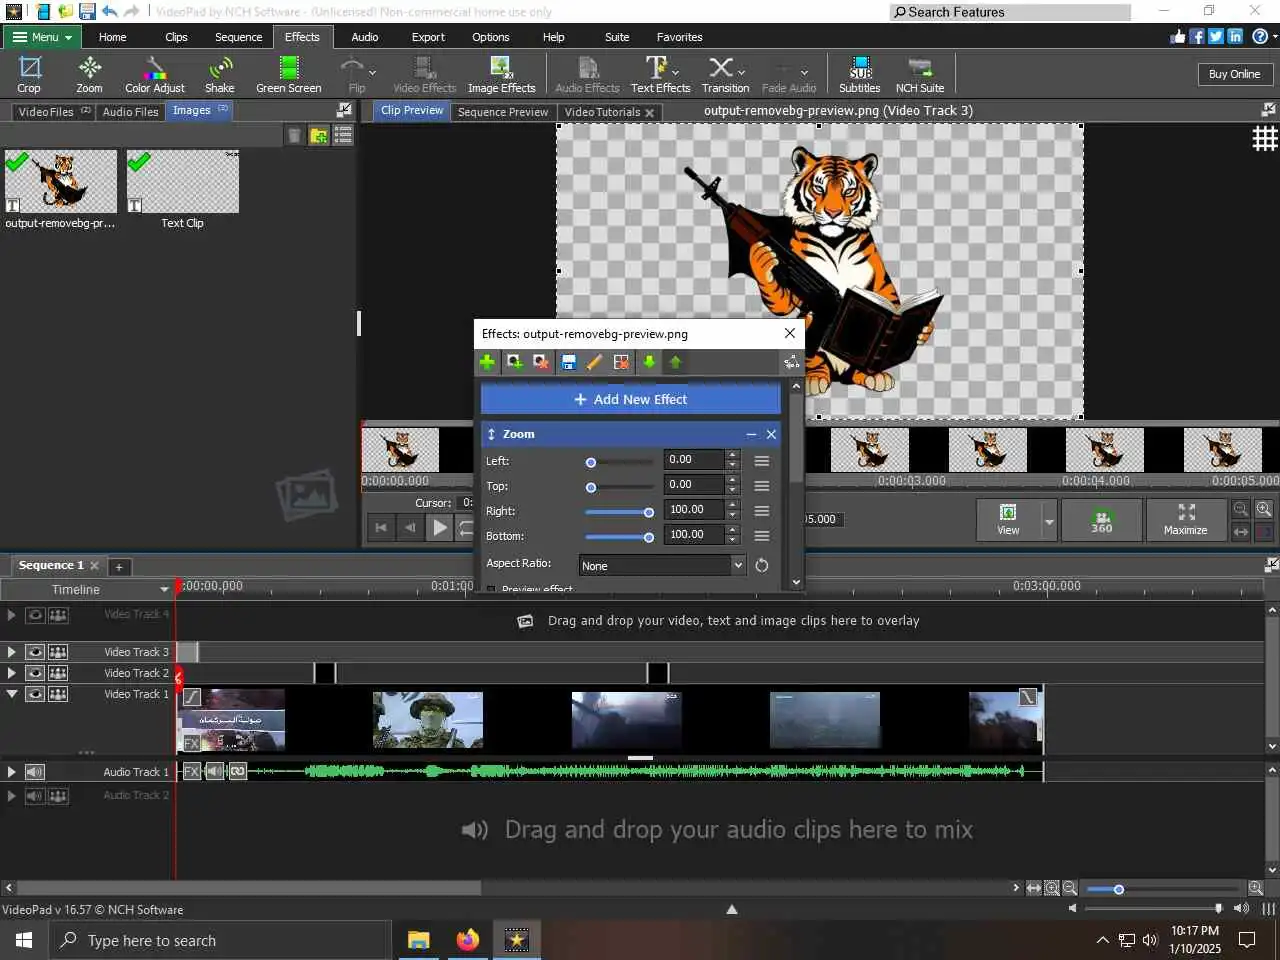This screenshot has width=1280, height=960.
Task: Mute Audio Track 2 with speaker icon
Action: click(x=35, y=796)
